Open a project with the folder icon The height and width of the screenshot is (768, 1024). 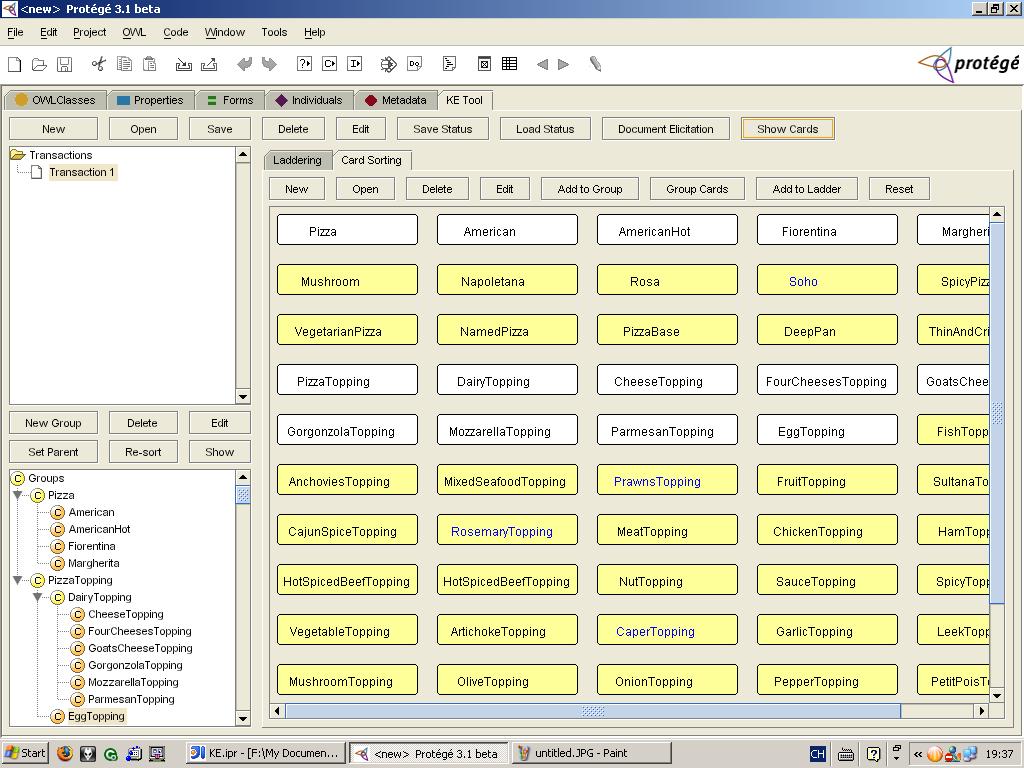[x=39, y=64]
